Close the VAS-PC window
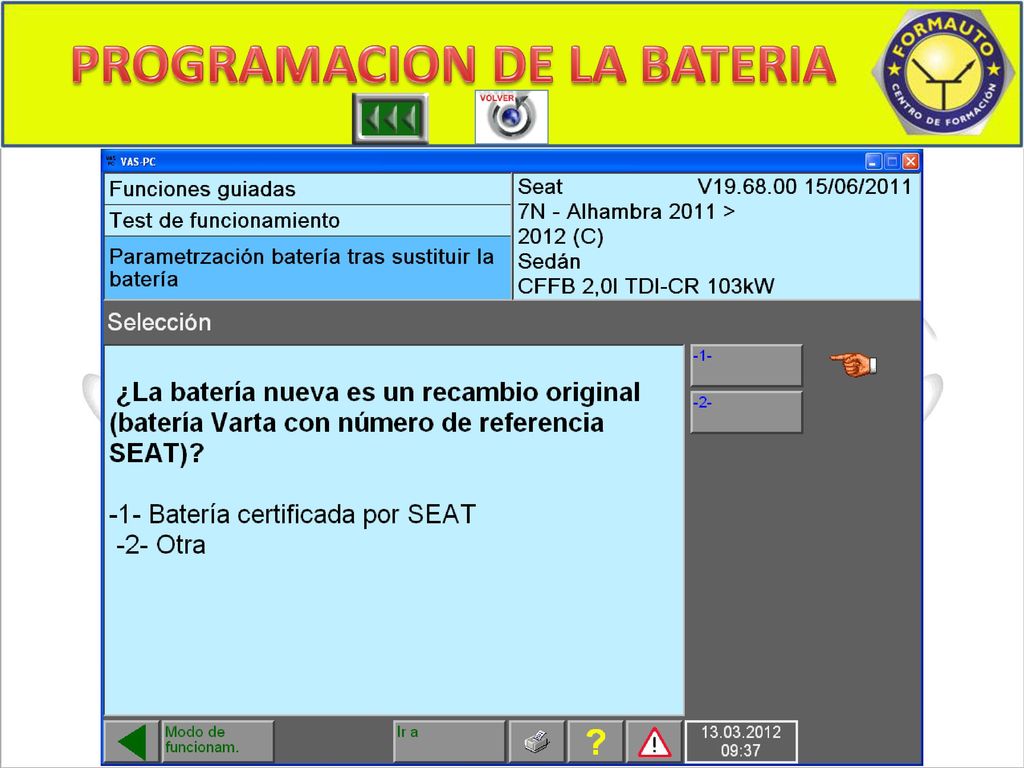Viewport: 1024px width, 768px height. click(x=910, y=161)
